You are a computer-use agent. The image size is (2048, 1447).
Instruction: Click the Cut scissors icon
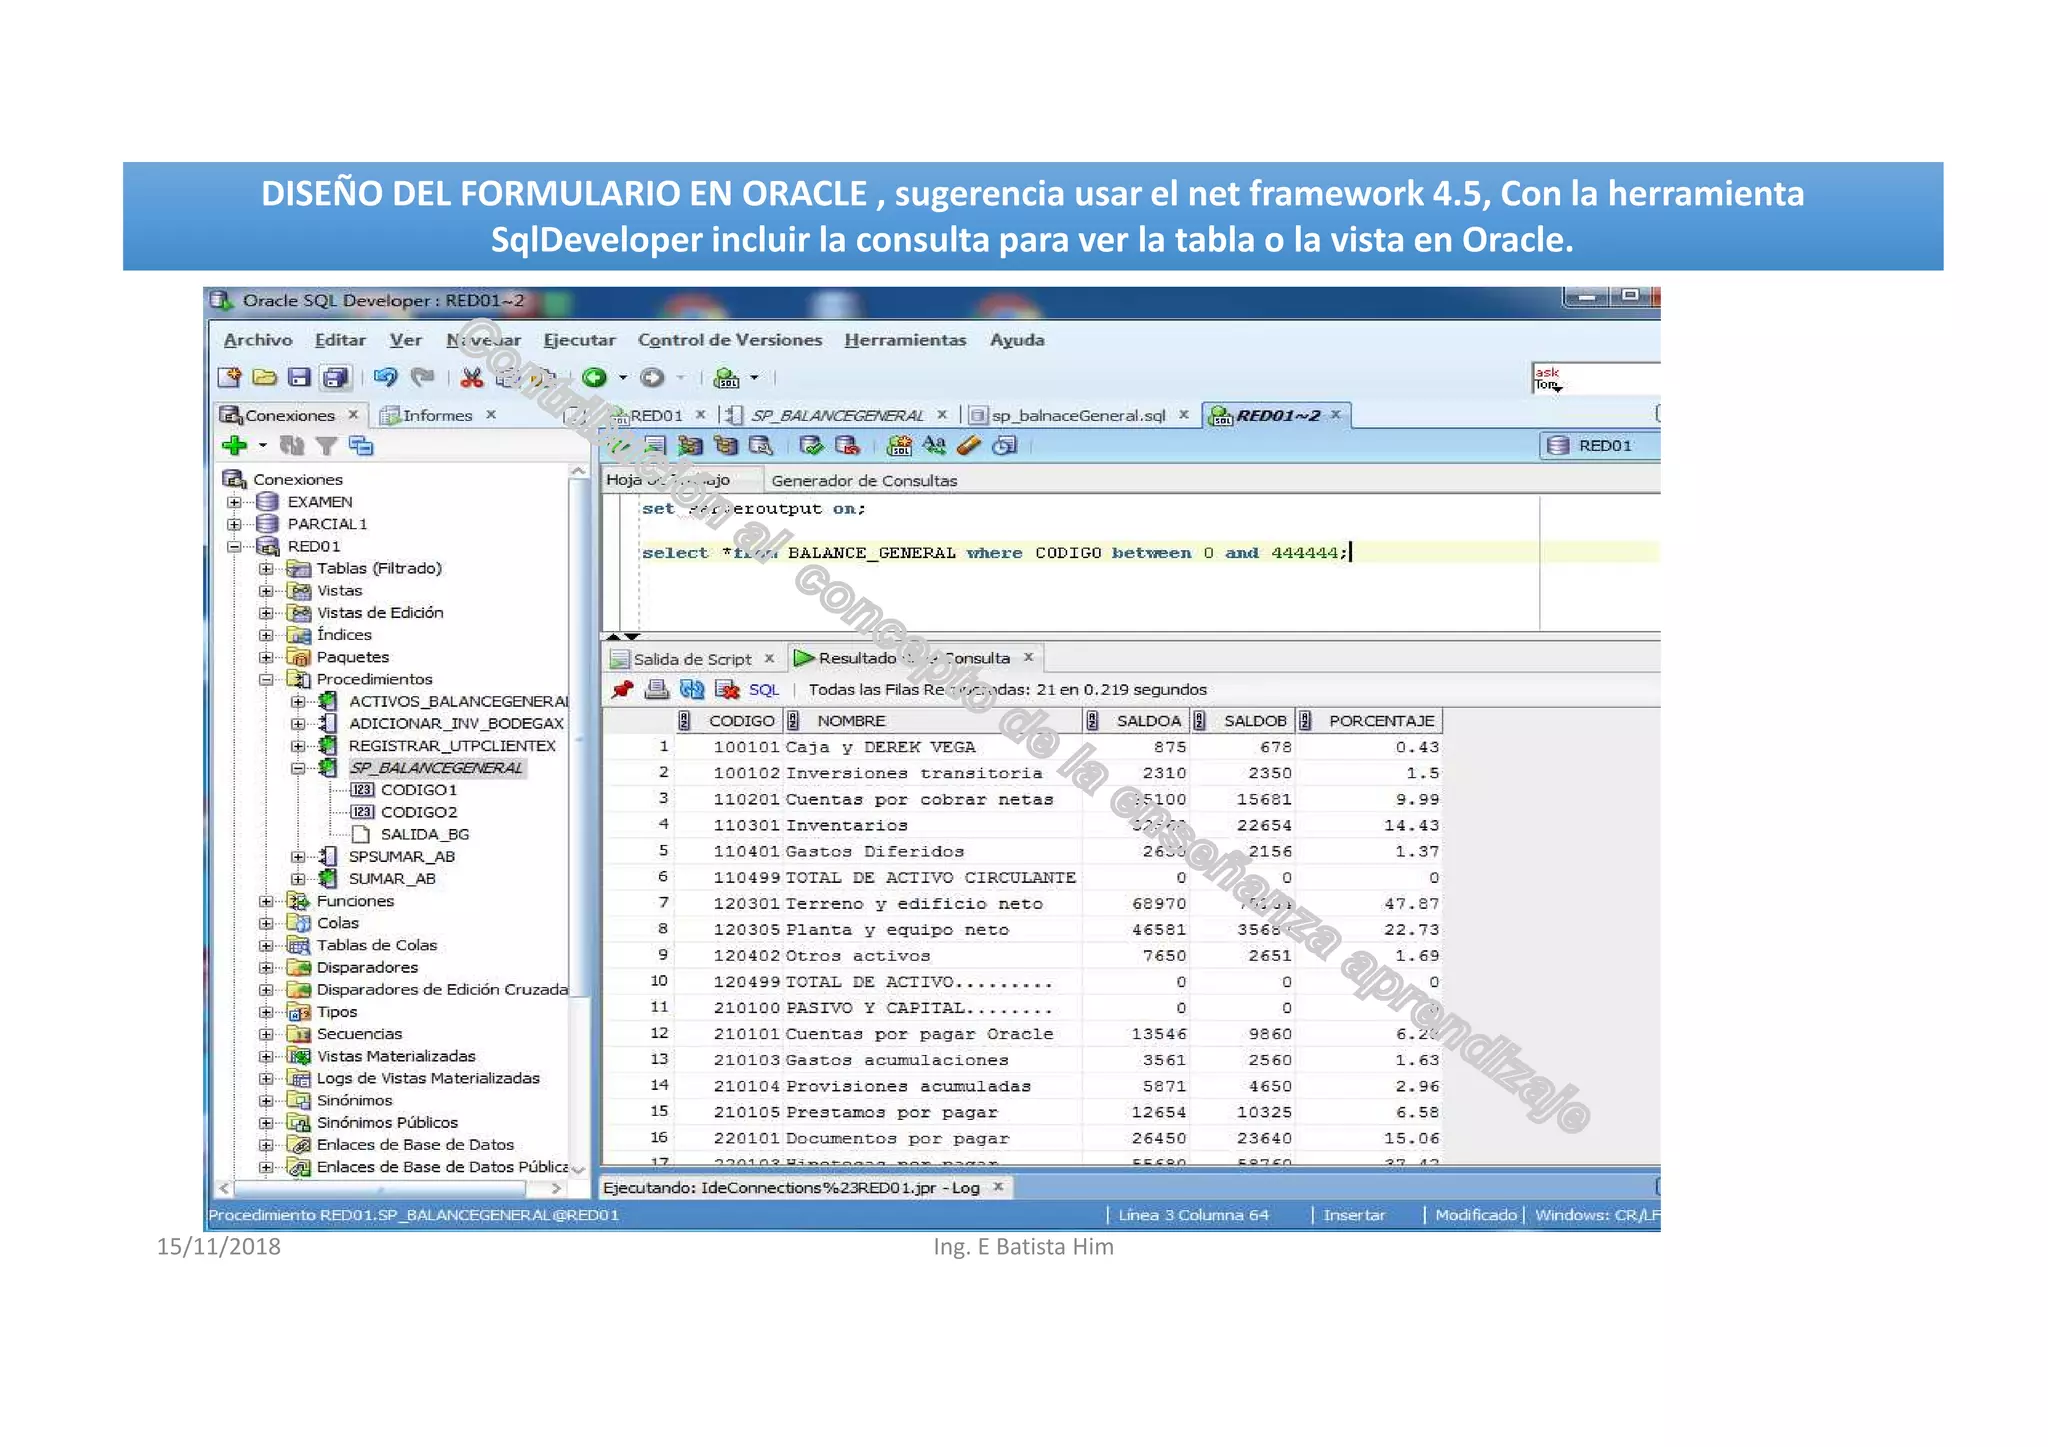(471, 378)
